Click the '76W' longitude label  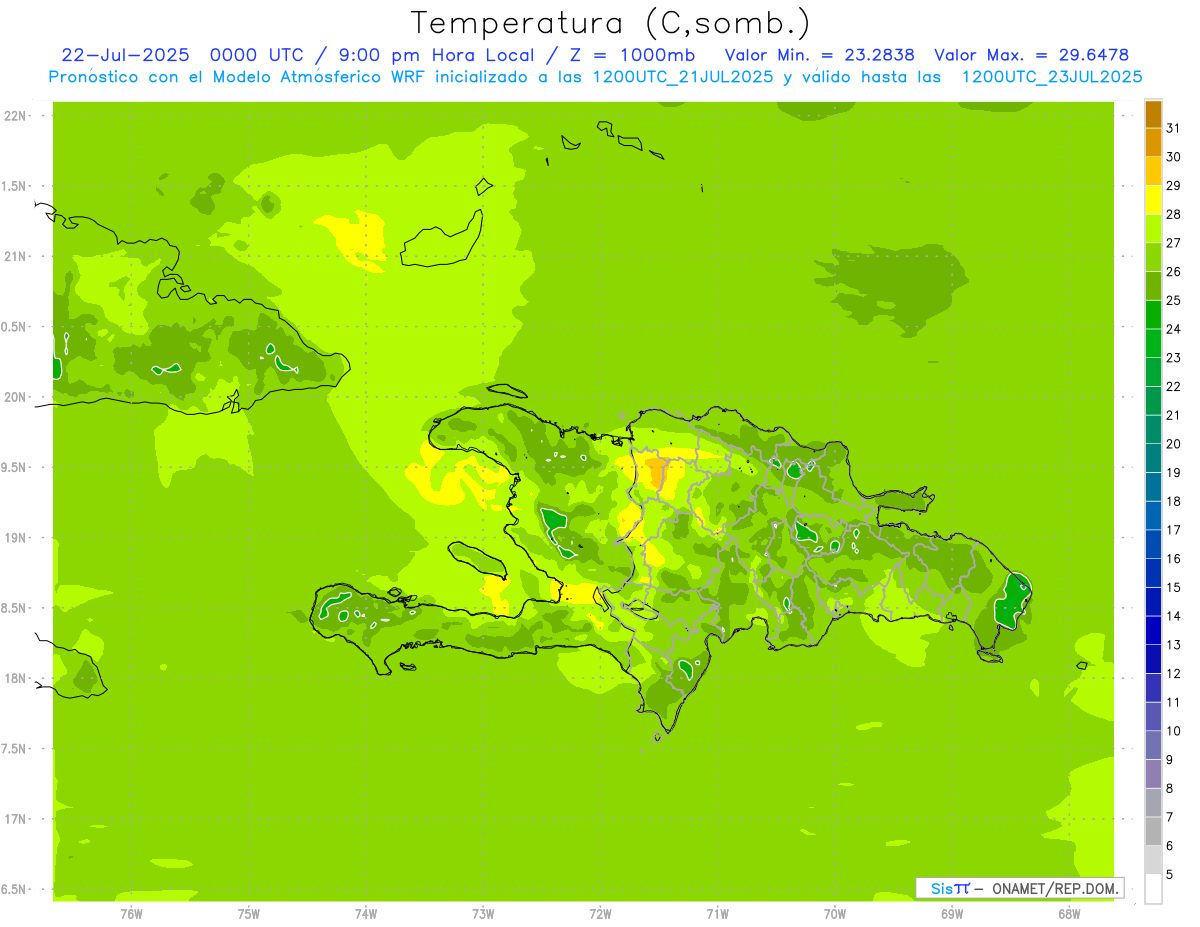tap(131, 913)
